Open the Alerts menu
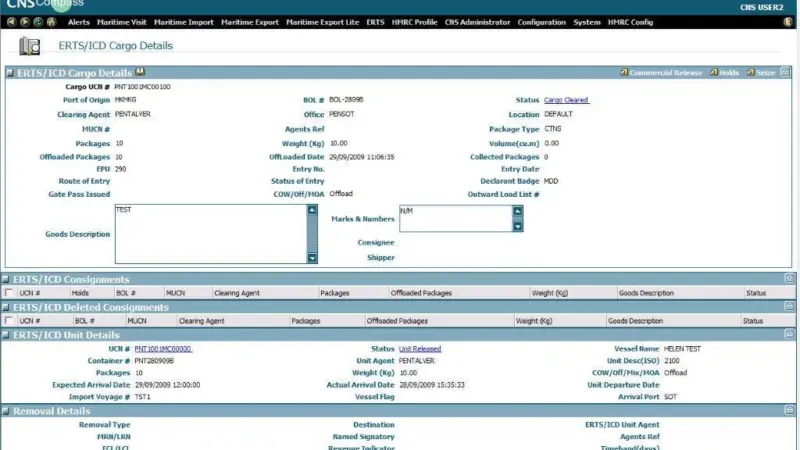This screenshot has height=450, width=800. (79, 22)
